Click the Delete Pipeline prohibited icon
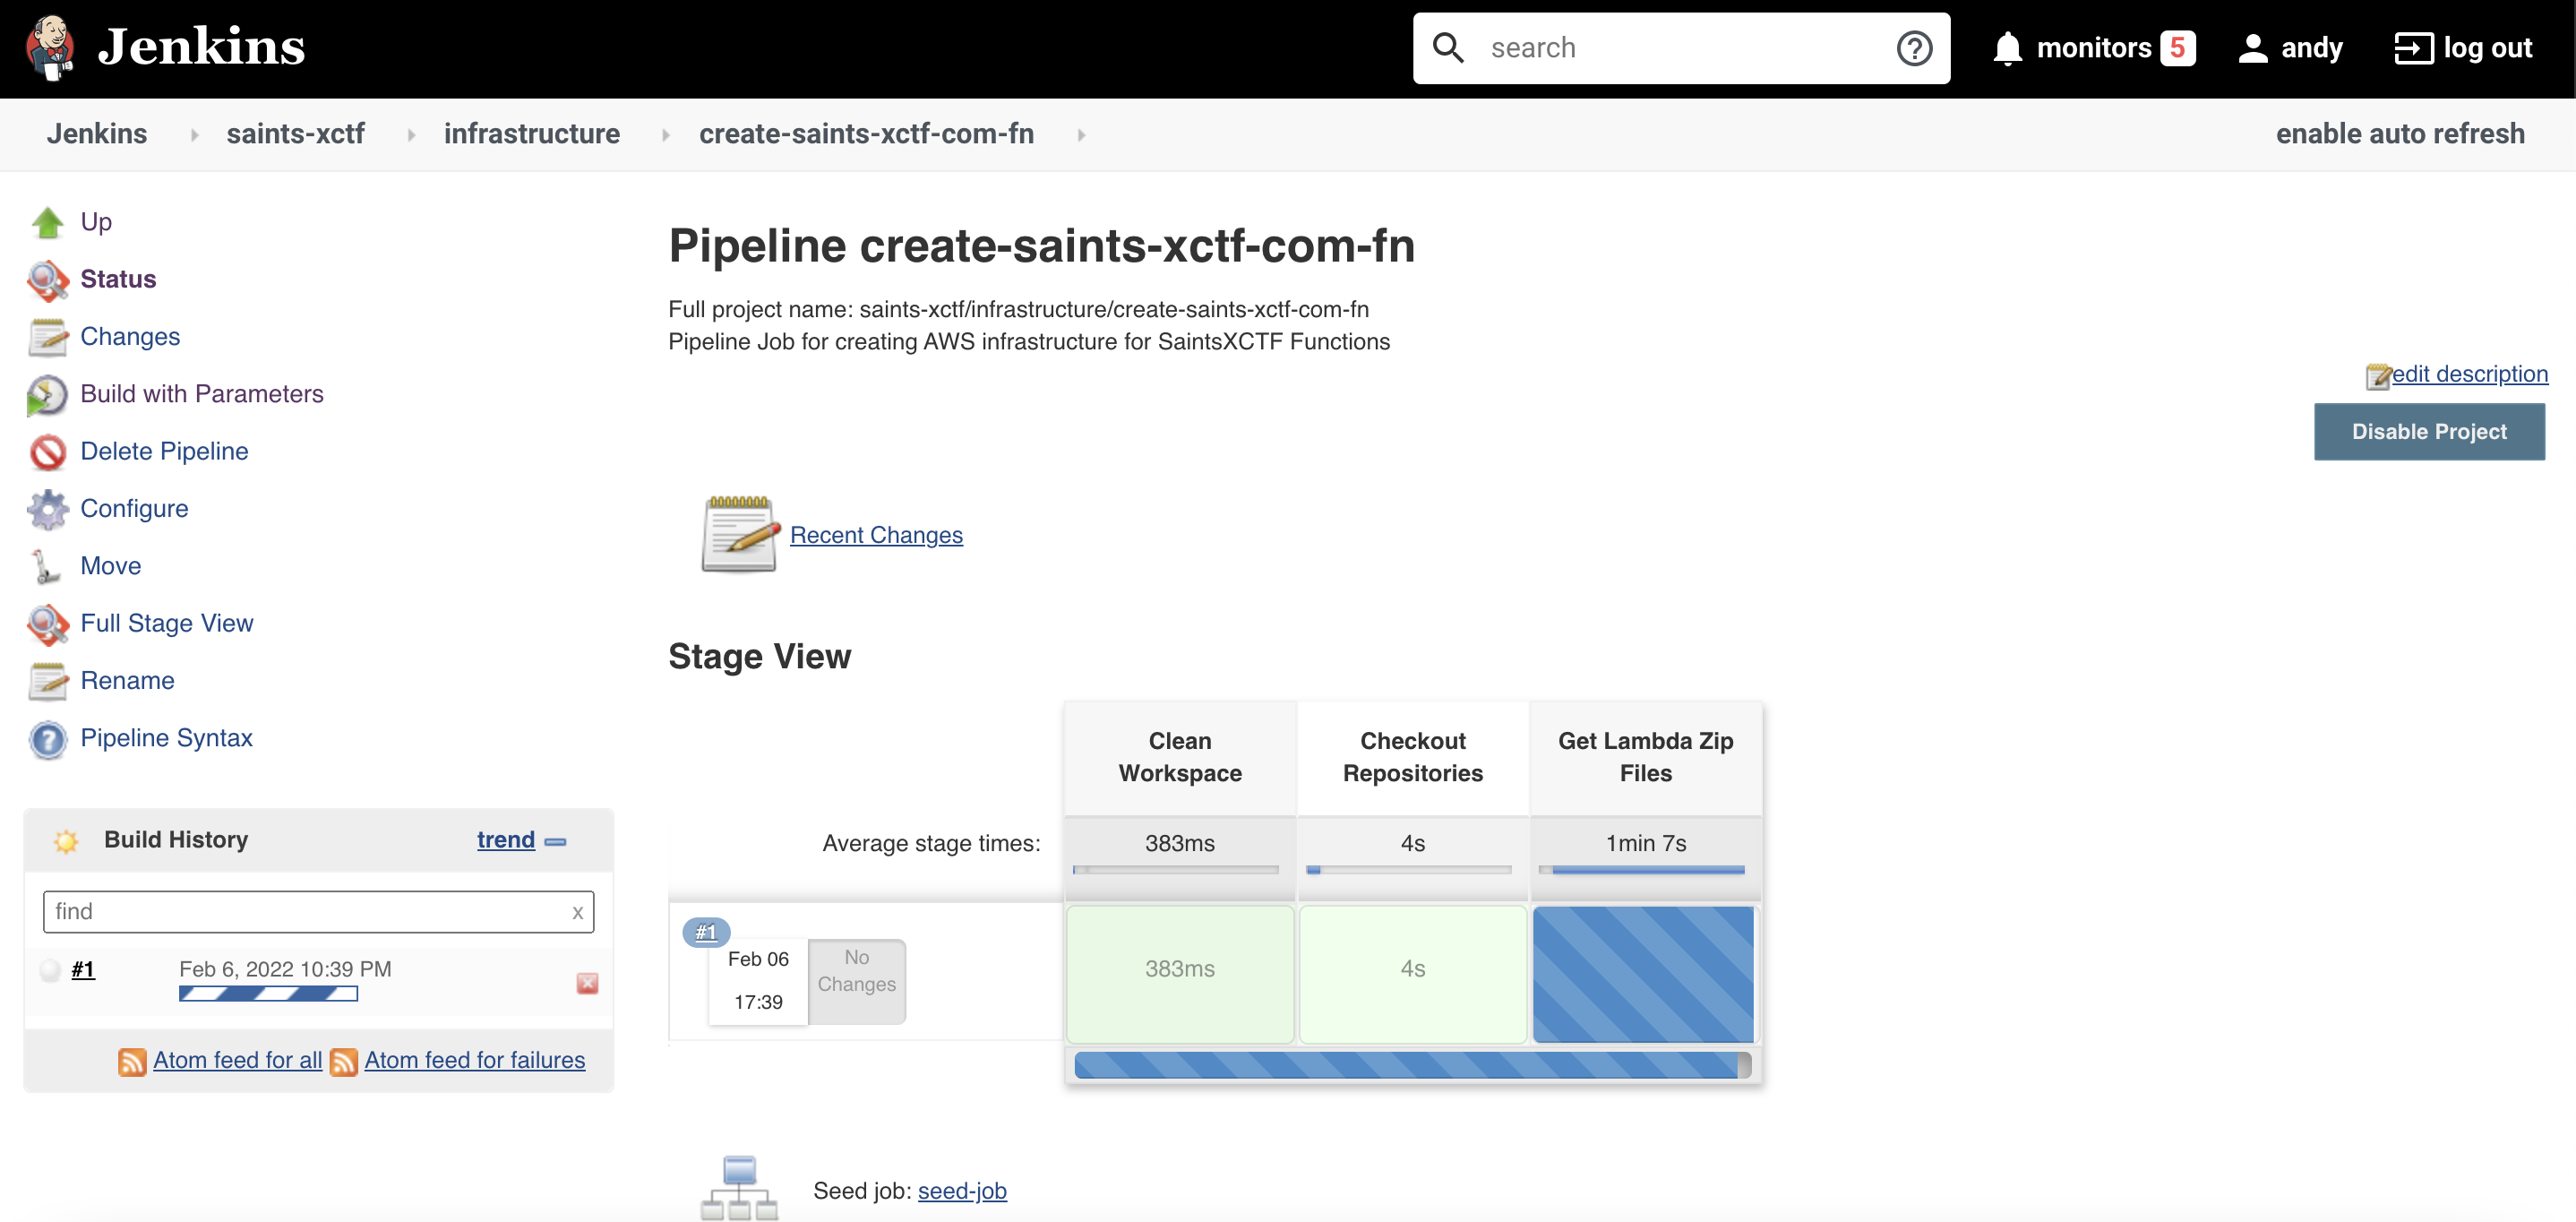Viewport: 2576px width, 1222px height. pos(47,452)
